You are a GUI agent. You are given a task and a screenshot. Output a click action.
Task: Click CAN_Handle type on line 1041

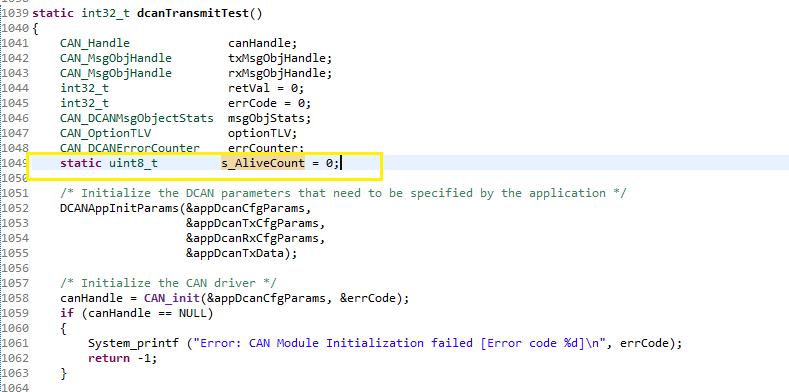coord(95,43)
